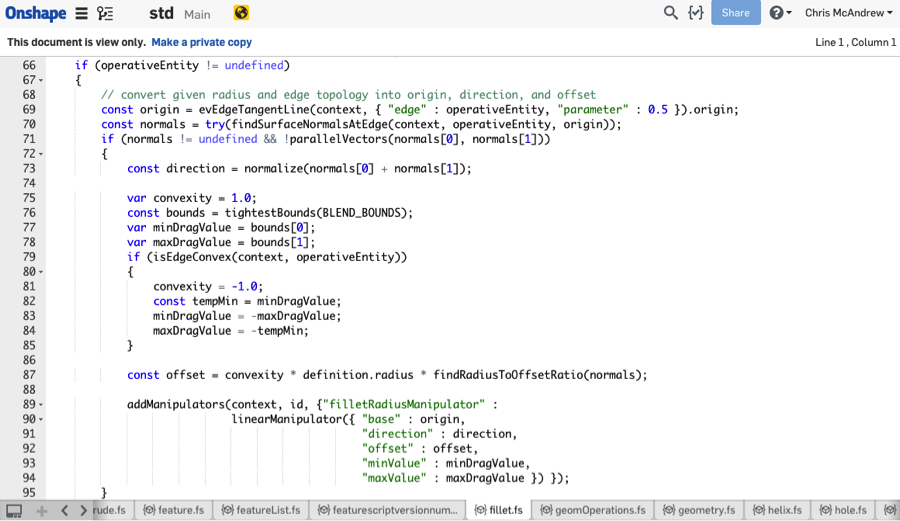Open the geometry.fs tab
Image resolution: width=900 pixels, height=521 pixels.
pyautogui.click(x=699, y=510)
